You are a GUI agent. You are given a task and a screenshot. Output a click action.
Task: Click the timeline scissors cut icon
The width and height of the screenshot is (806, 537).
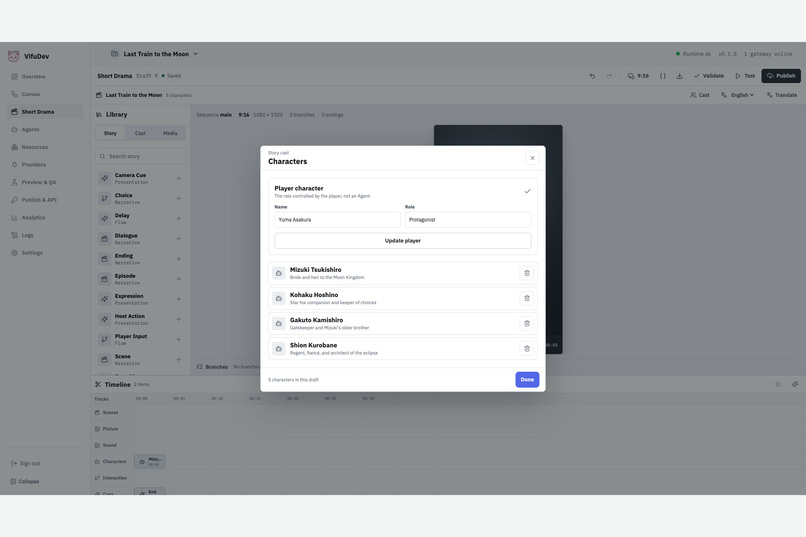(x=778, y=384)
